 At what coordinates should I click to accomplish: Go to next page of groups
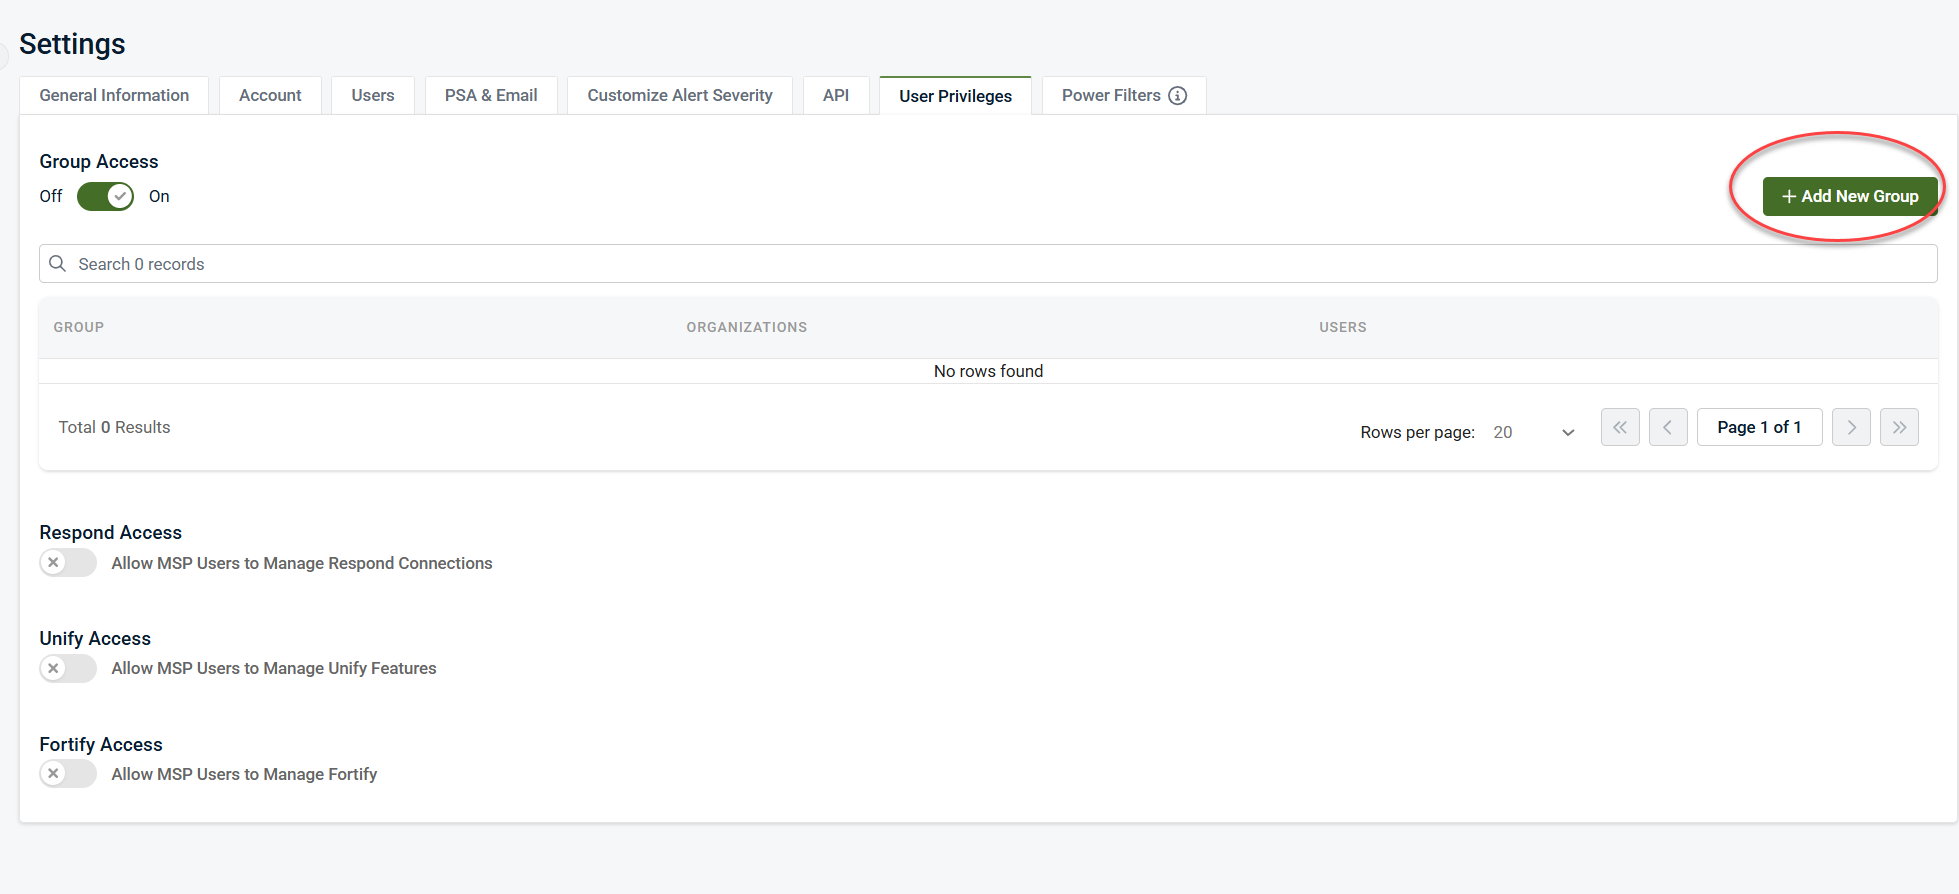point(1850,427)
